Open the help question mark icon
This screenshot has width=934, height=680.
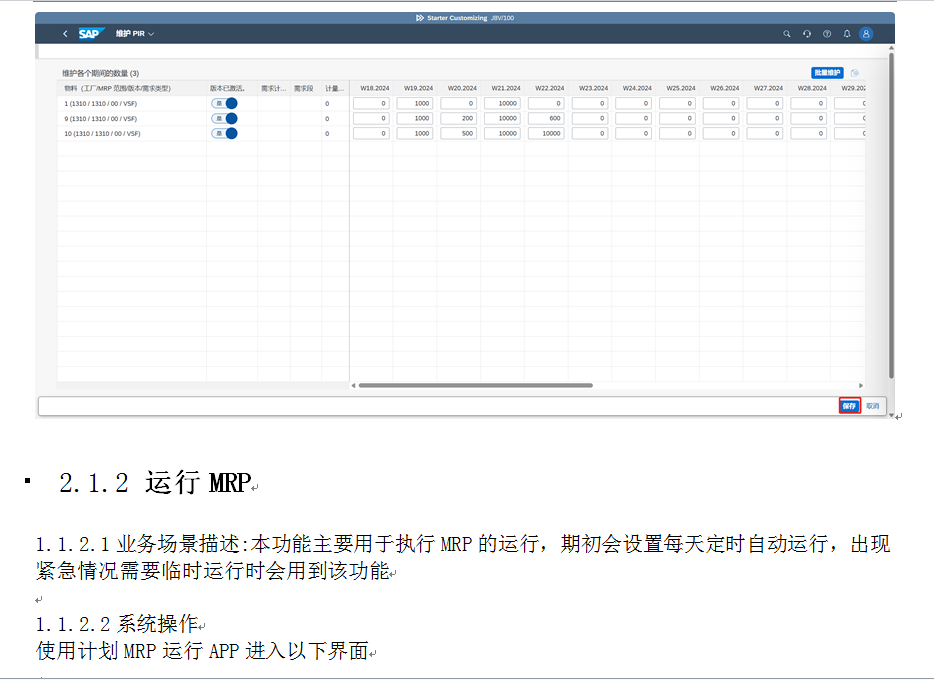(827, 33)
